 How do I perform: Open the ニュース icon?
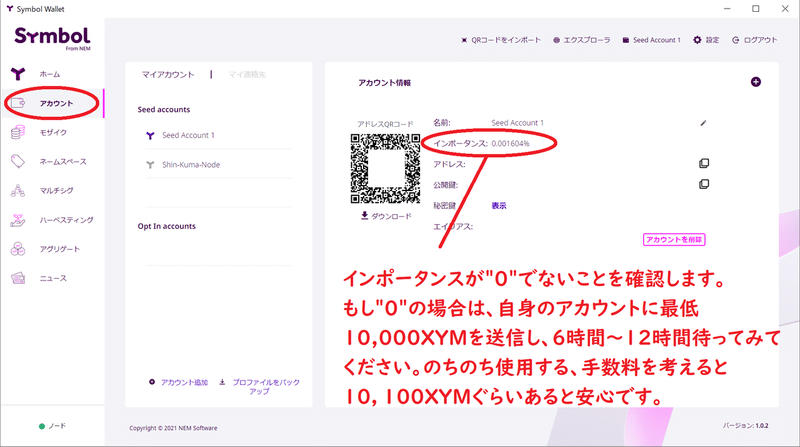tap(18, 278)
